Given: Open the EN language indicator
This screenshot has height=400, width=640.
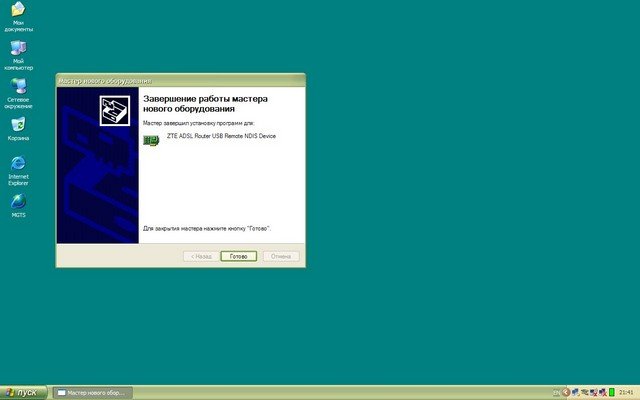Looking at the screenshot, I should click(x=557, y=392).
